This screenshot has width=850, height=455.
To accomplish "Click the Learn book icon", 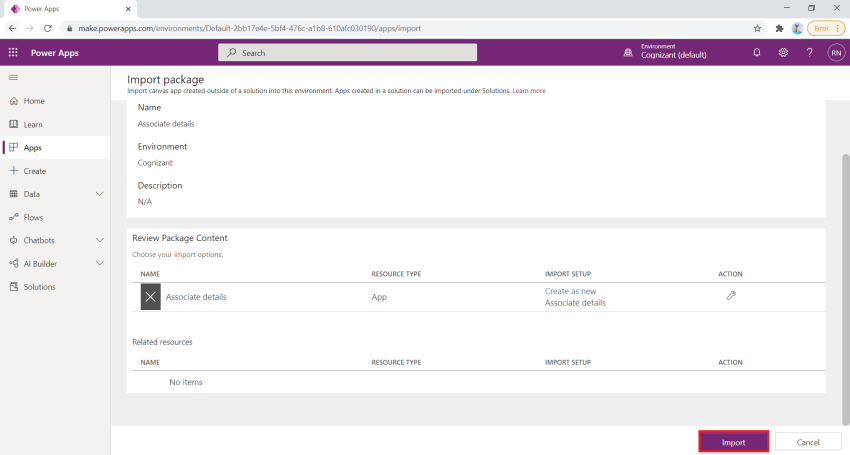I will point(14,124).
